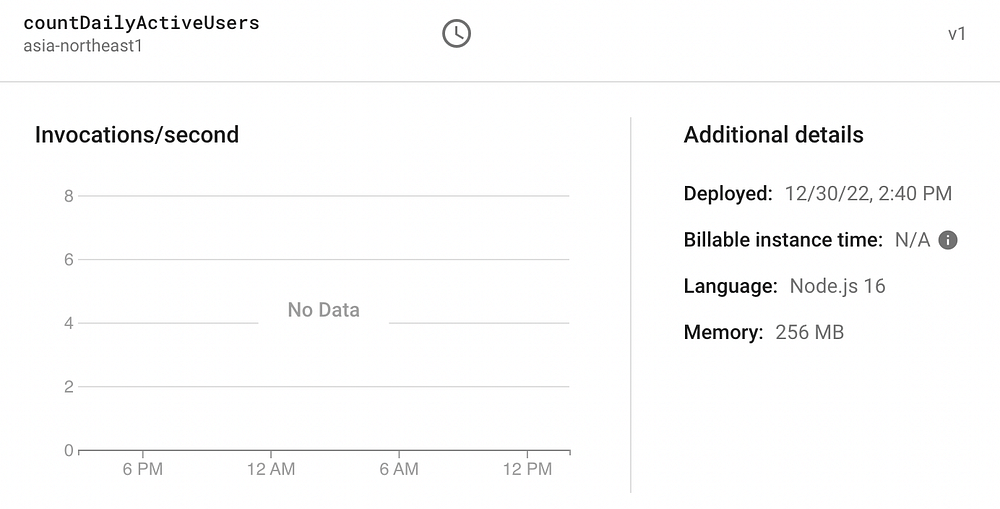Click the v1 version label
This screenshot has width=1000, height=509.
[957, 34]
